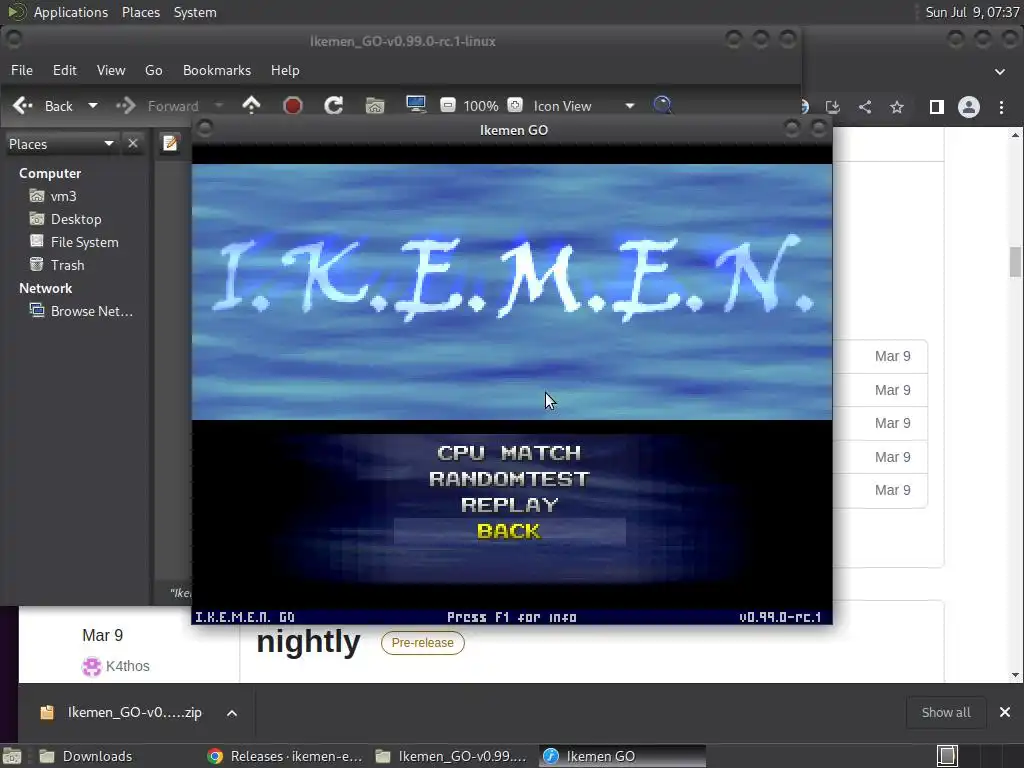Show all downloads
This screenshot has width=1024, height=768.
point(946,712)
